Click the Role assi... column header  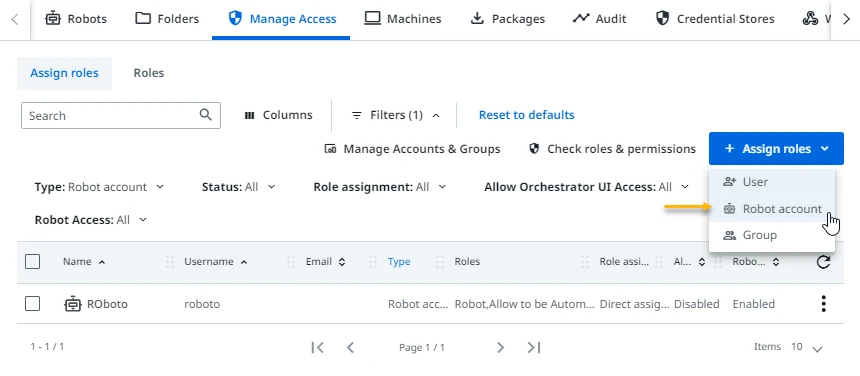coord(624,261)
